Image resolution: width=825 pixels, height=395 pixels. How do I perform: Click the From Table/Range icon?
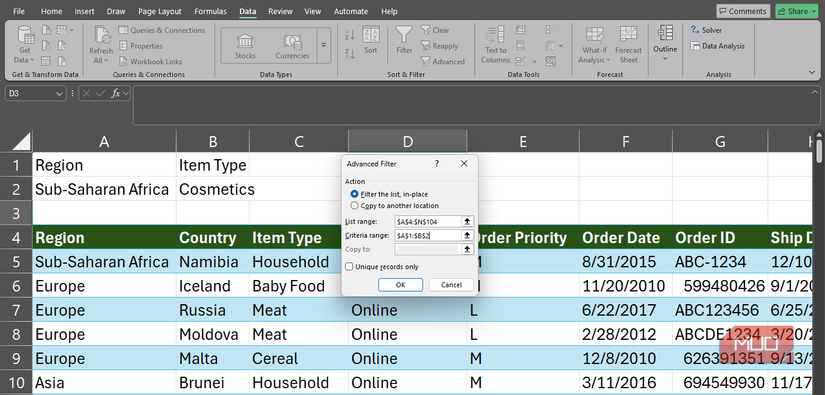coord(46,61)
